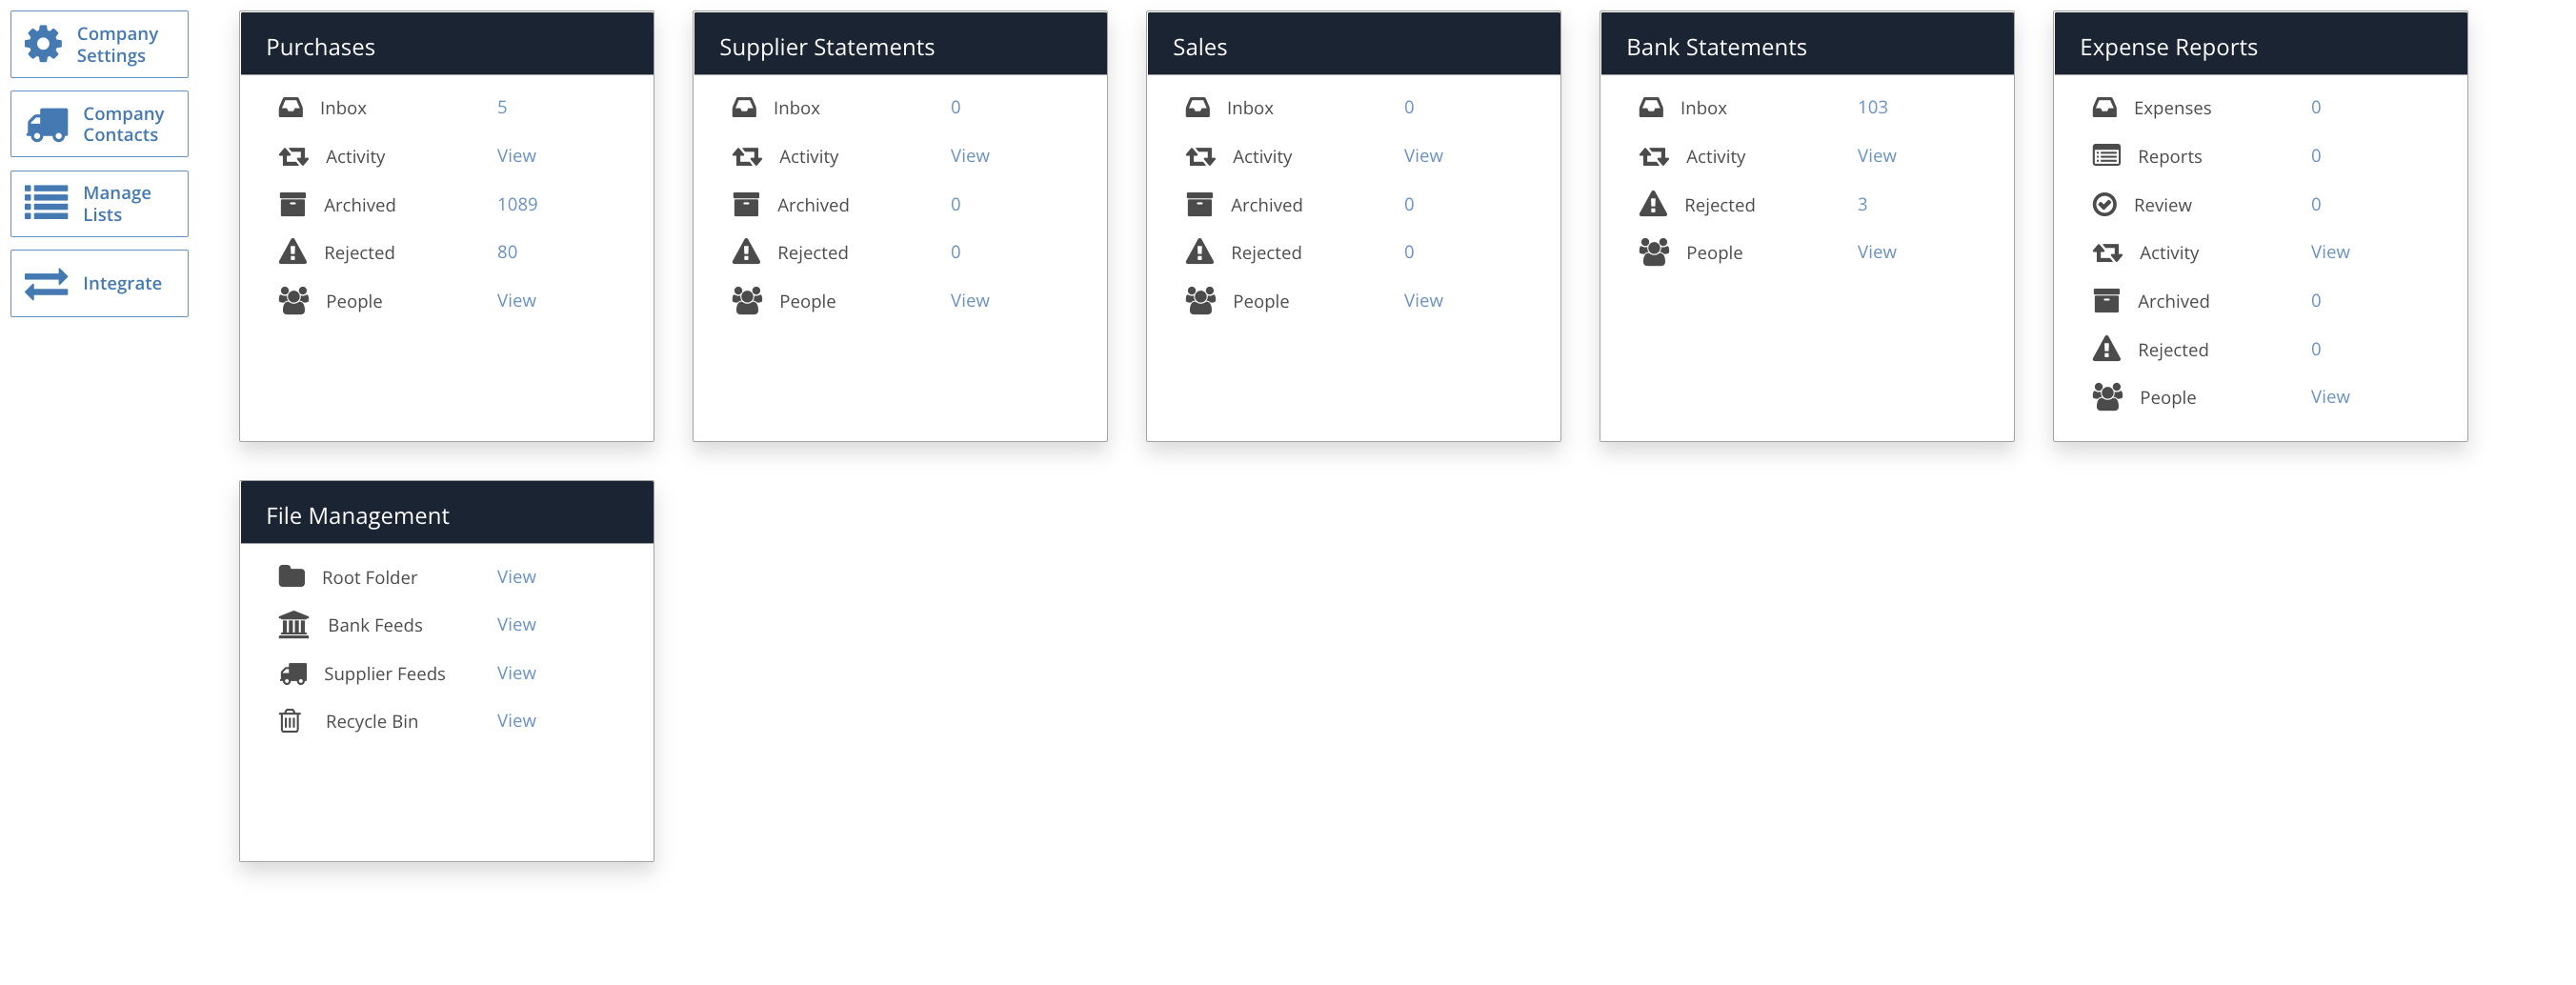Screen dimensions: 2576x985
Task: Click the Supplier Feeds truck icon
Action: pos(293,674)
